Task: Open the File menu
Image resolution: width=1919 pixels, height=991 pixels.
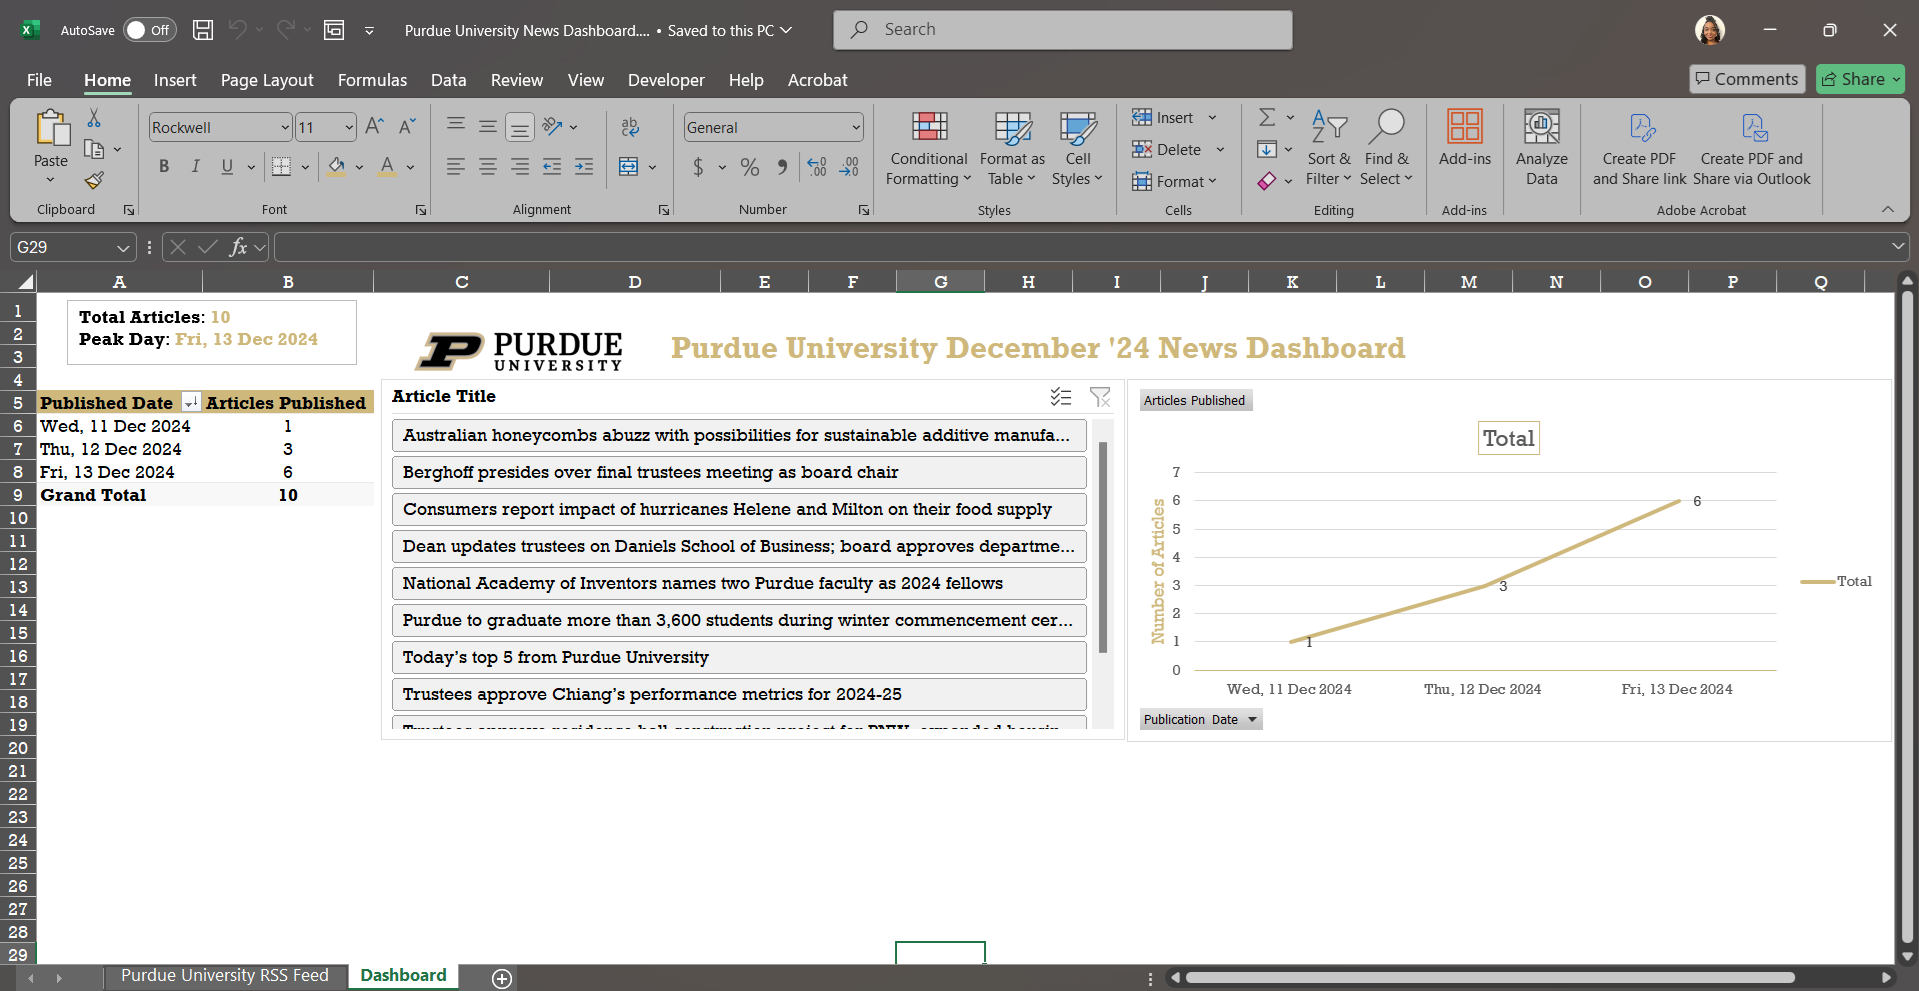Action: click(x=39, y=80)
